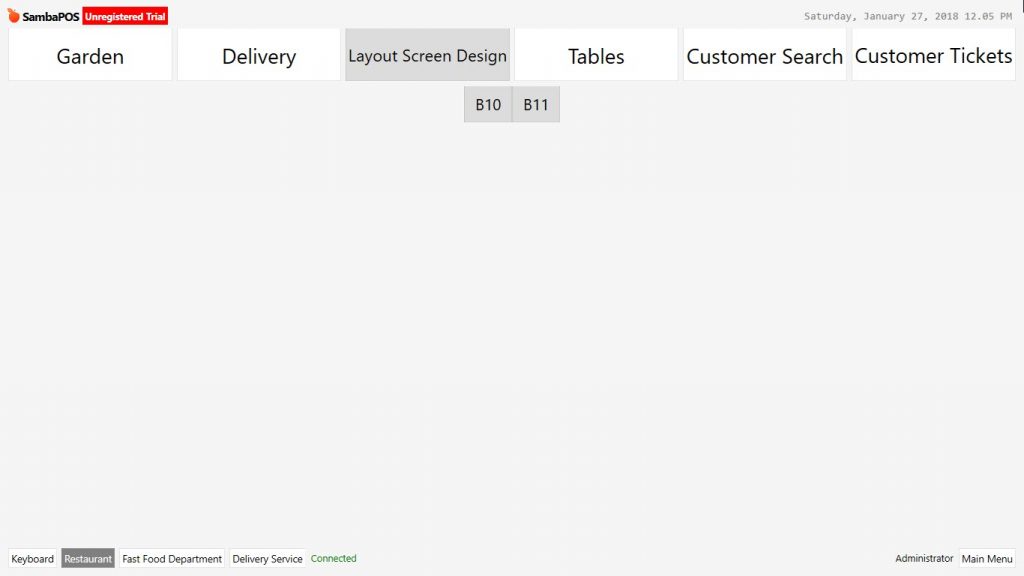Select the Layout Screen Design tab
Viewport: 1024px width, 576px height.
pos(427,55)
